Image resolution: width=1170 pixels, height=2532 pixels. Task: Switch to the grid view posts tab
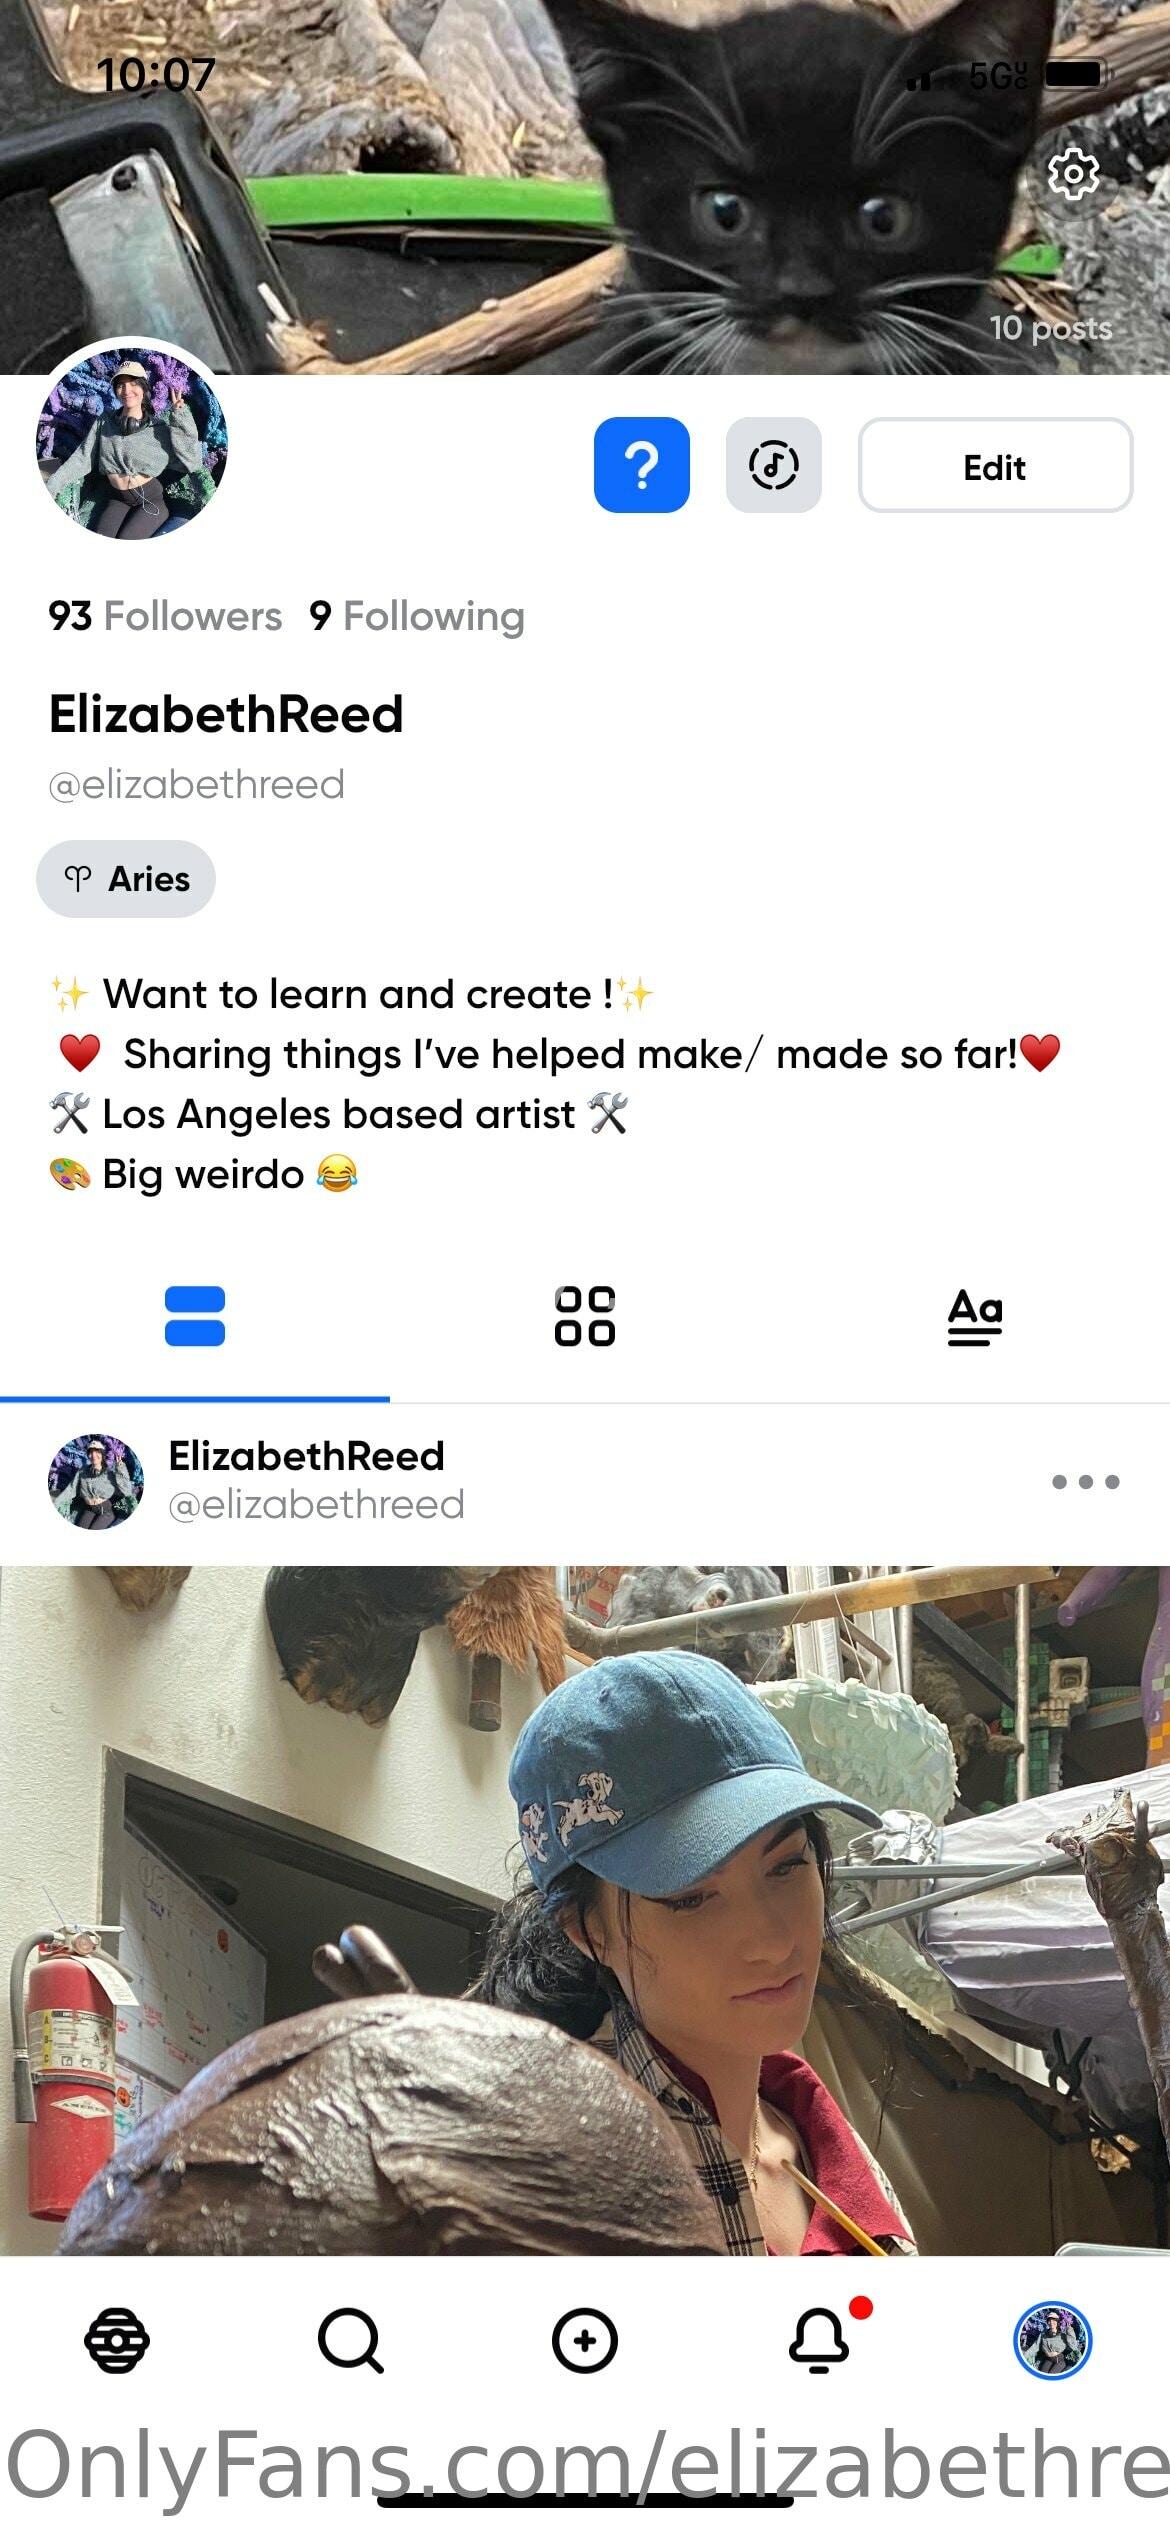point(585,1316)
